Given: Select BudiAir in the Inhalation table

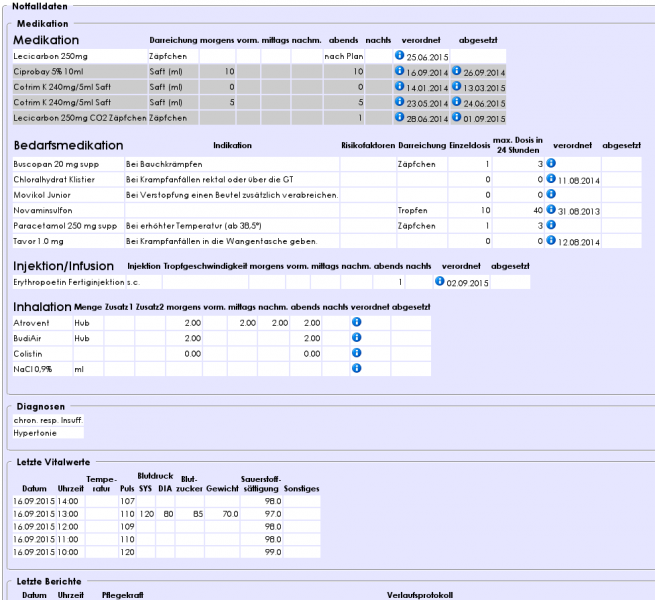Looking at the screenshot, I should (x=27, y=338).
